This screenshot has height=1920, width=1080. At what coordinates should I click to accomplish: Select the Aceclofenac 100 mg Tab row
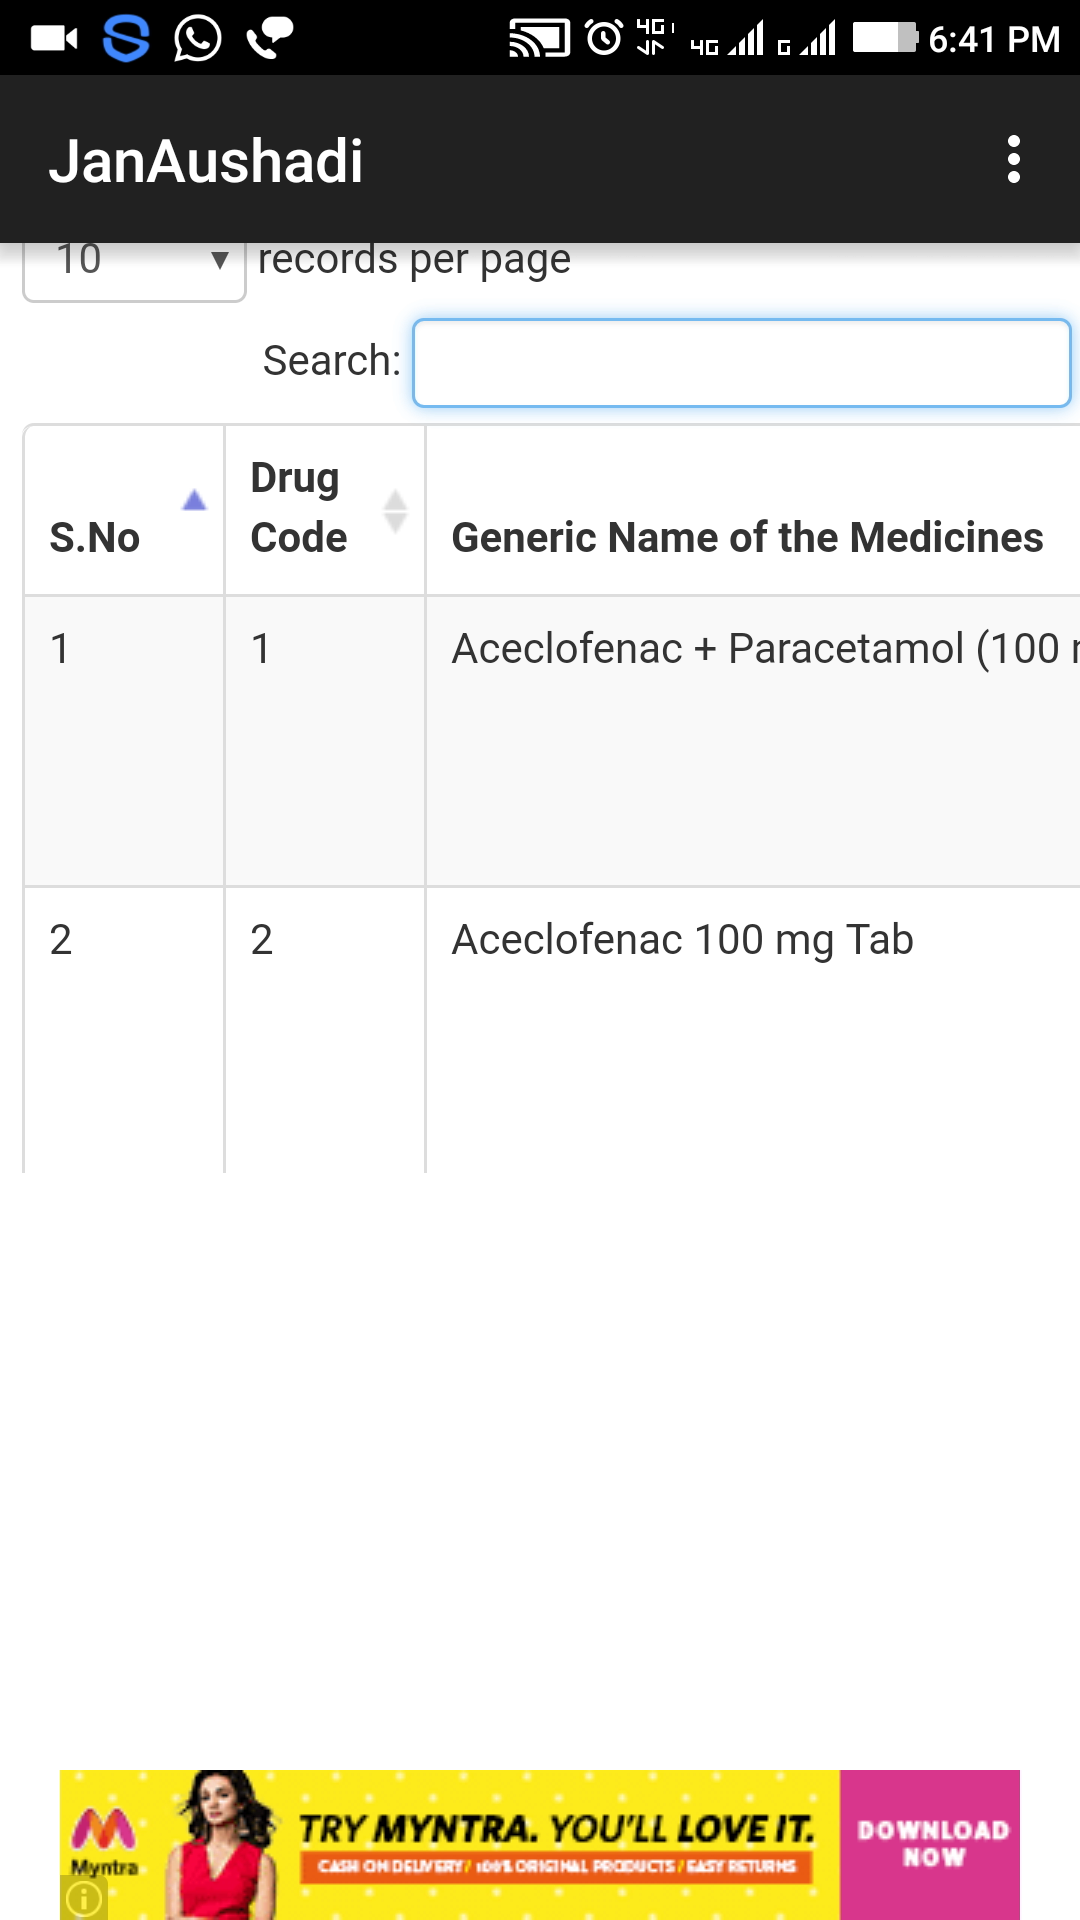552,1030
